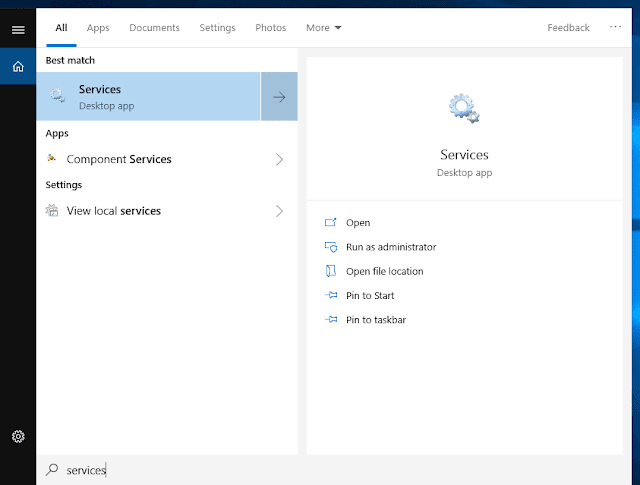The height and width of the screenshot is (485, 640).
Task: Click the Open file location icon
Action: 331,271
